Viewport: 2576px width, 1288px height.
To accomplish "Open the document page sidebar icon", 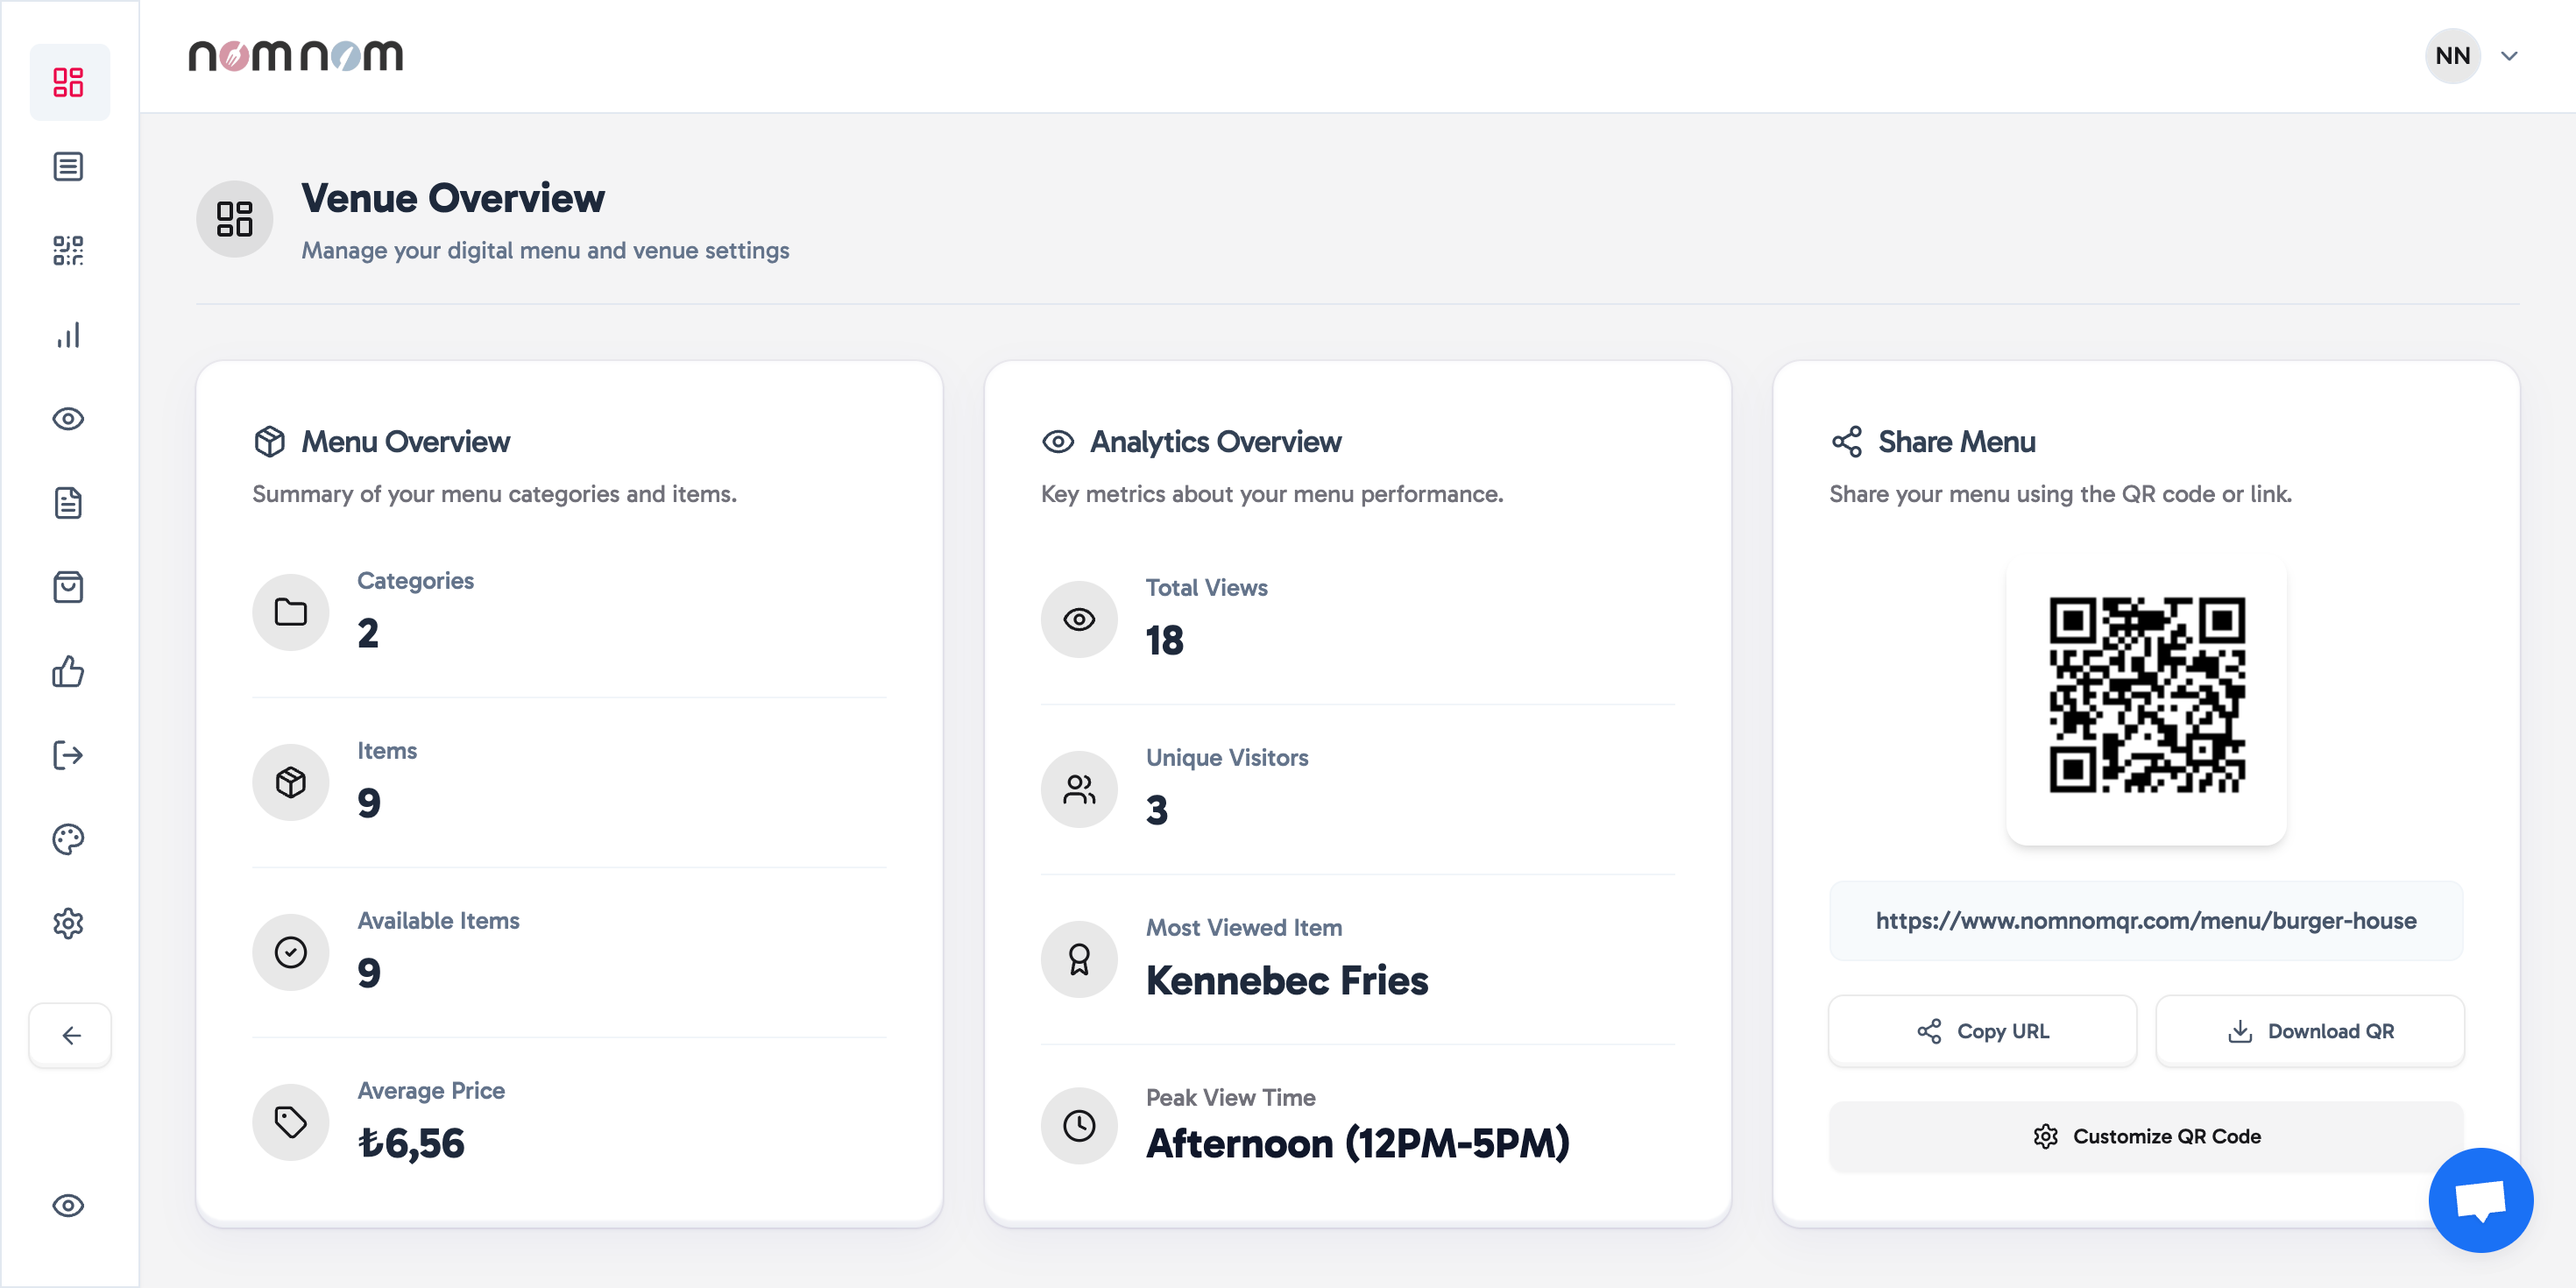I will 69,503.
